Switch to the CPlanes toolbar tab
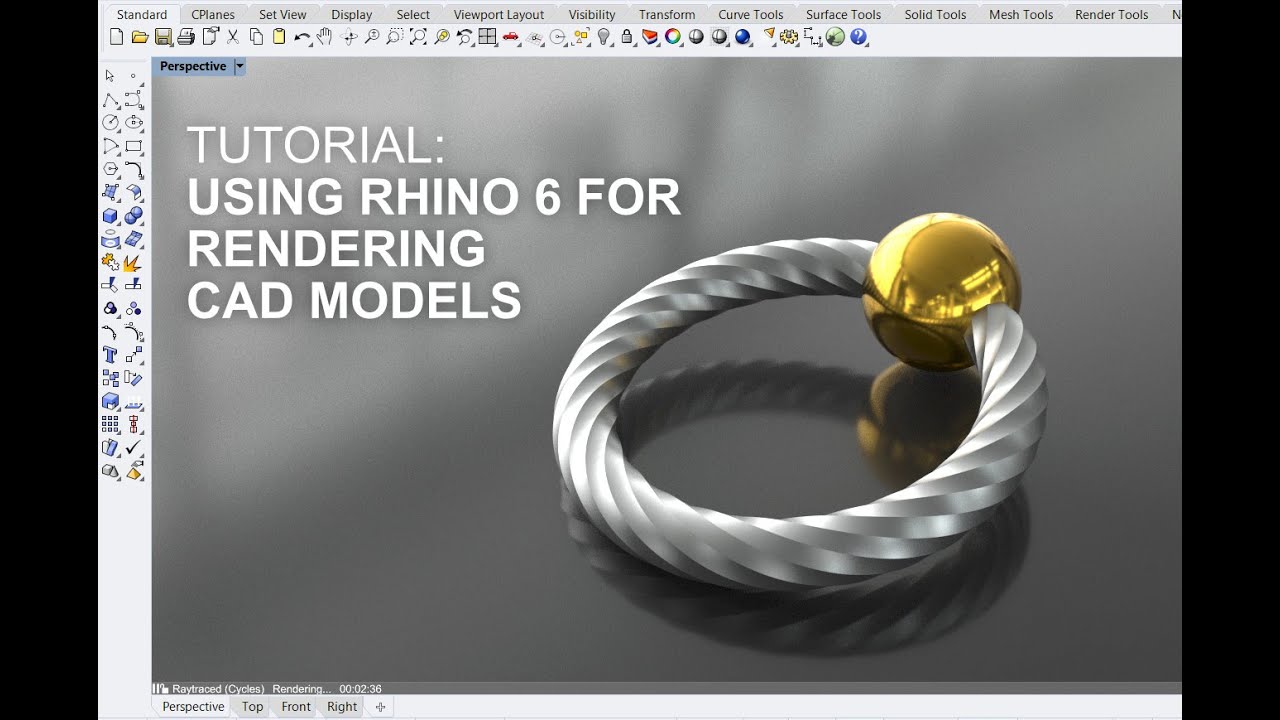This screenshot has width=1280, height=720. coord(213,15)
